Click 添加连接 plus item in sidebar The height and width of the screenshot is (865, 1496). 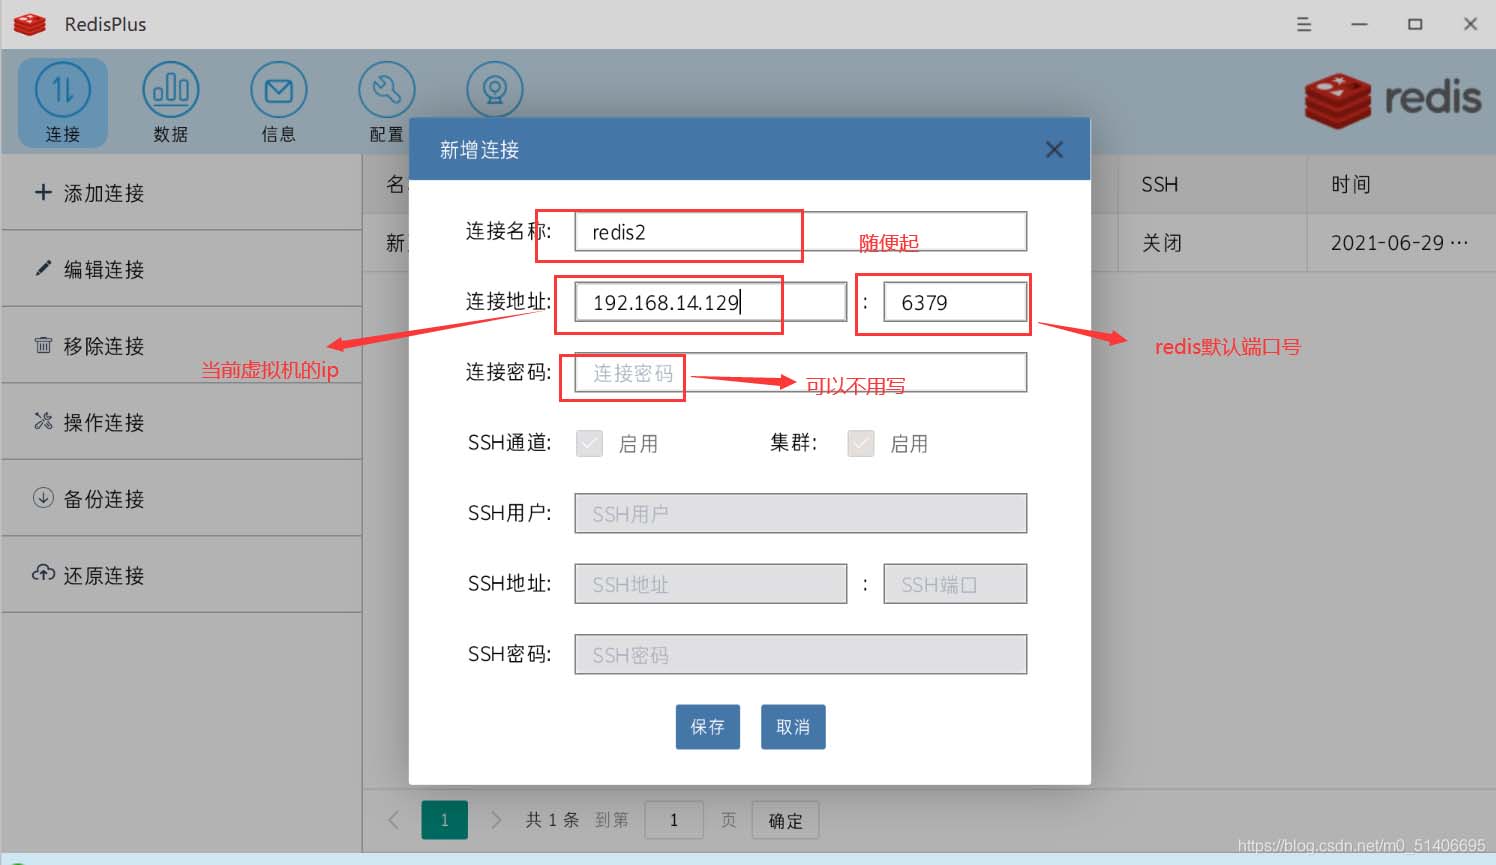click(x=90, y=193)
